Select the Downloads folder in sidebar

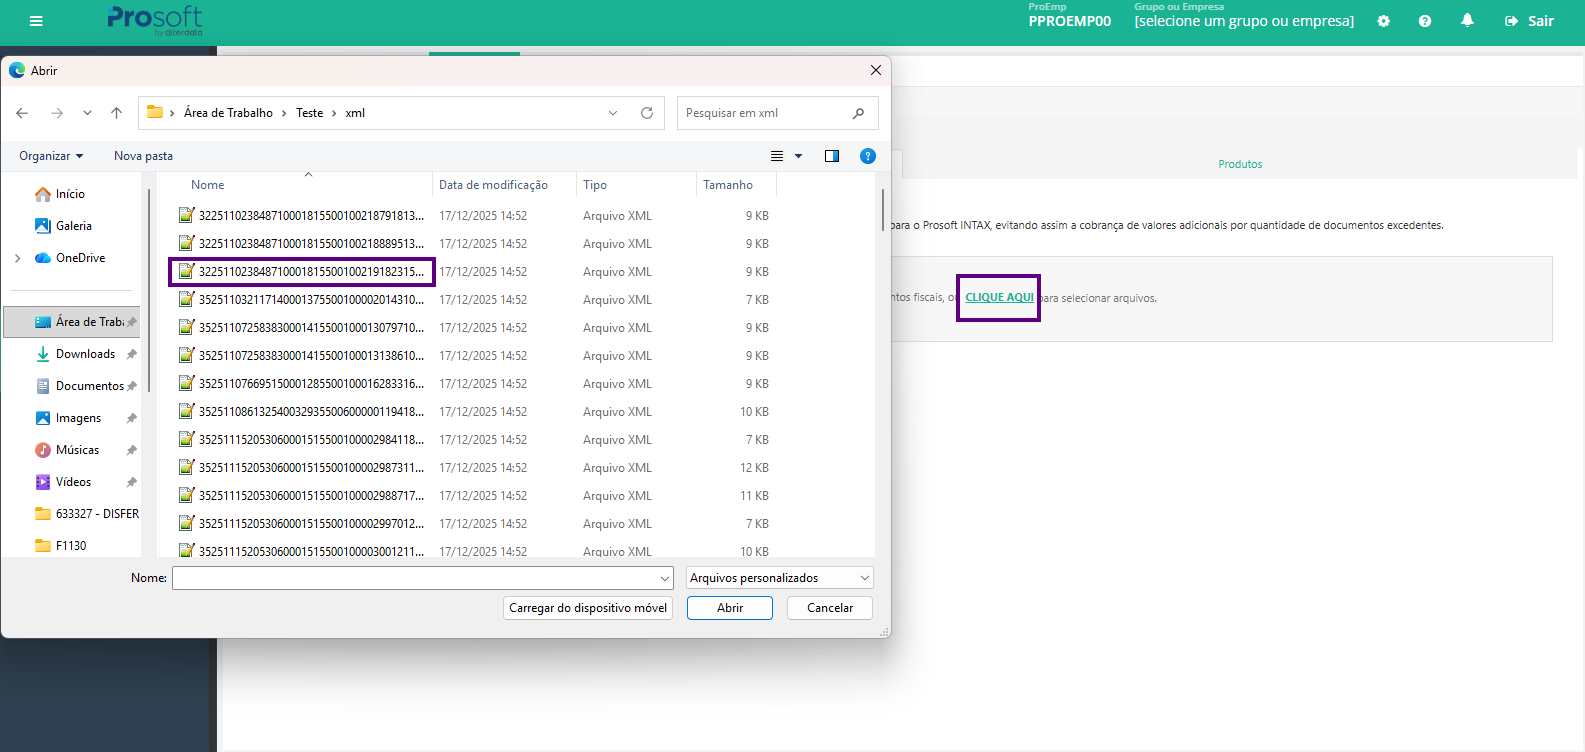click(x=85, y=354)
